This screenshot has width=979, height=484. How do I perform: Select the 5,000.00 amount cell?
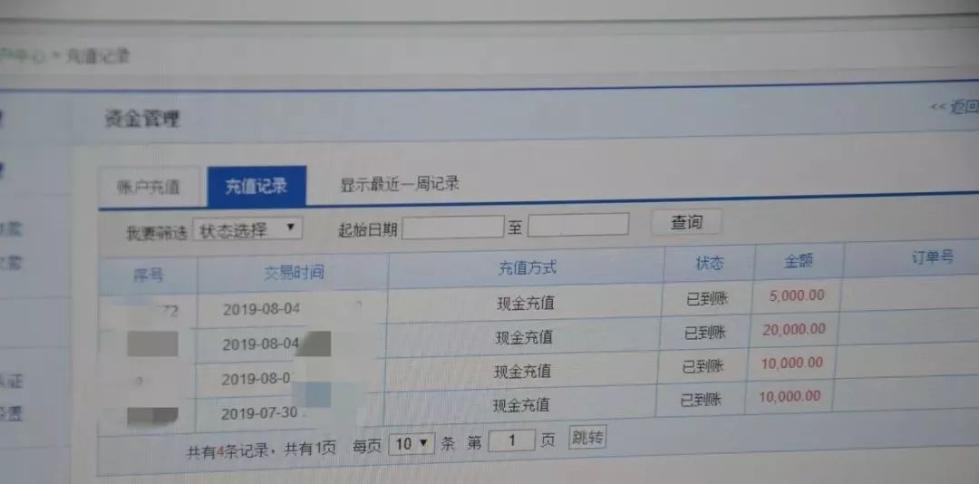tap(797, 295)
